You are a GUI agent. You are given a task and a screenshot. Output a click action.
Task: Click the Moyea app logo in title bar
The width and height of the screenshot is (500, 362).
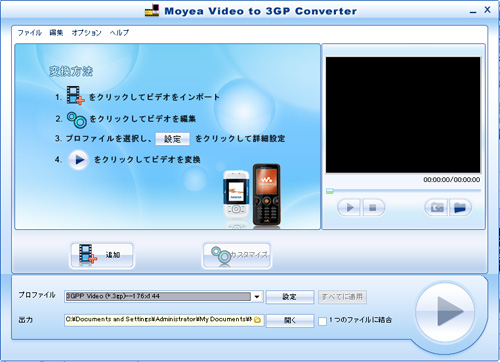[x=152, y=11]
